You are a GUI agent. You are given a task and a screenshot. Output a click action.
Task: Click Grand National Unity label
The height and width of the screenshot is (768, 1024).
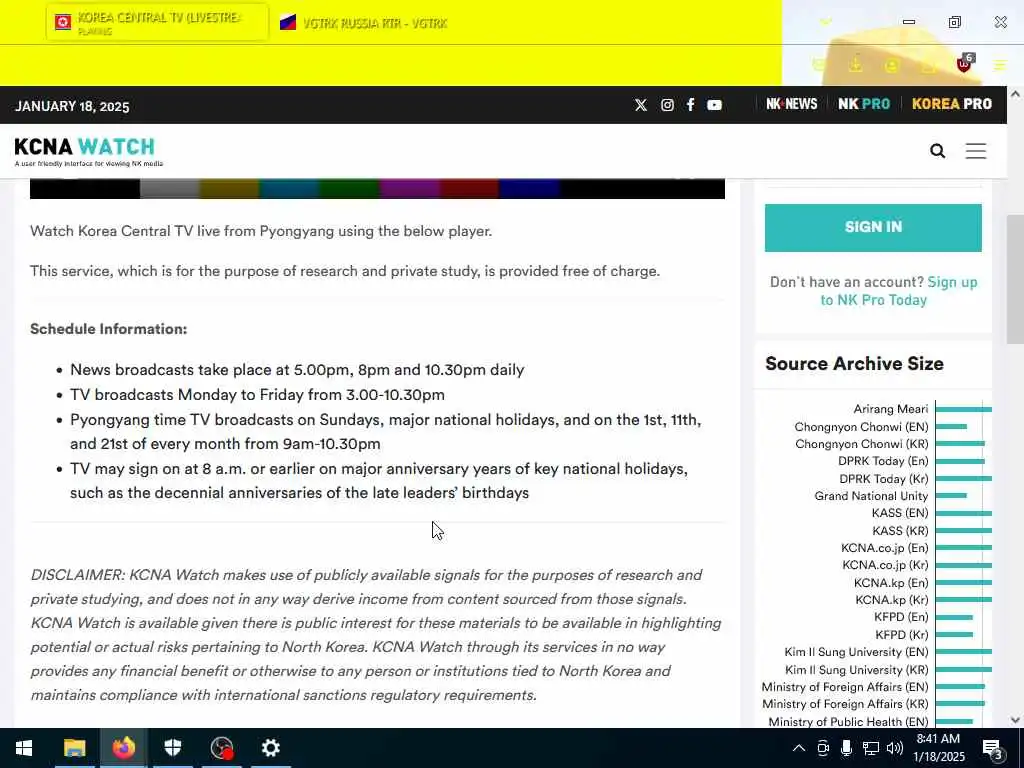click(871, 496)
